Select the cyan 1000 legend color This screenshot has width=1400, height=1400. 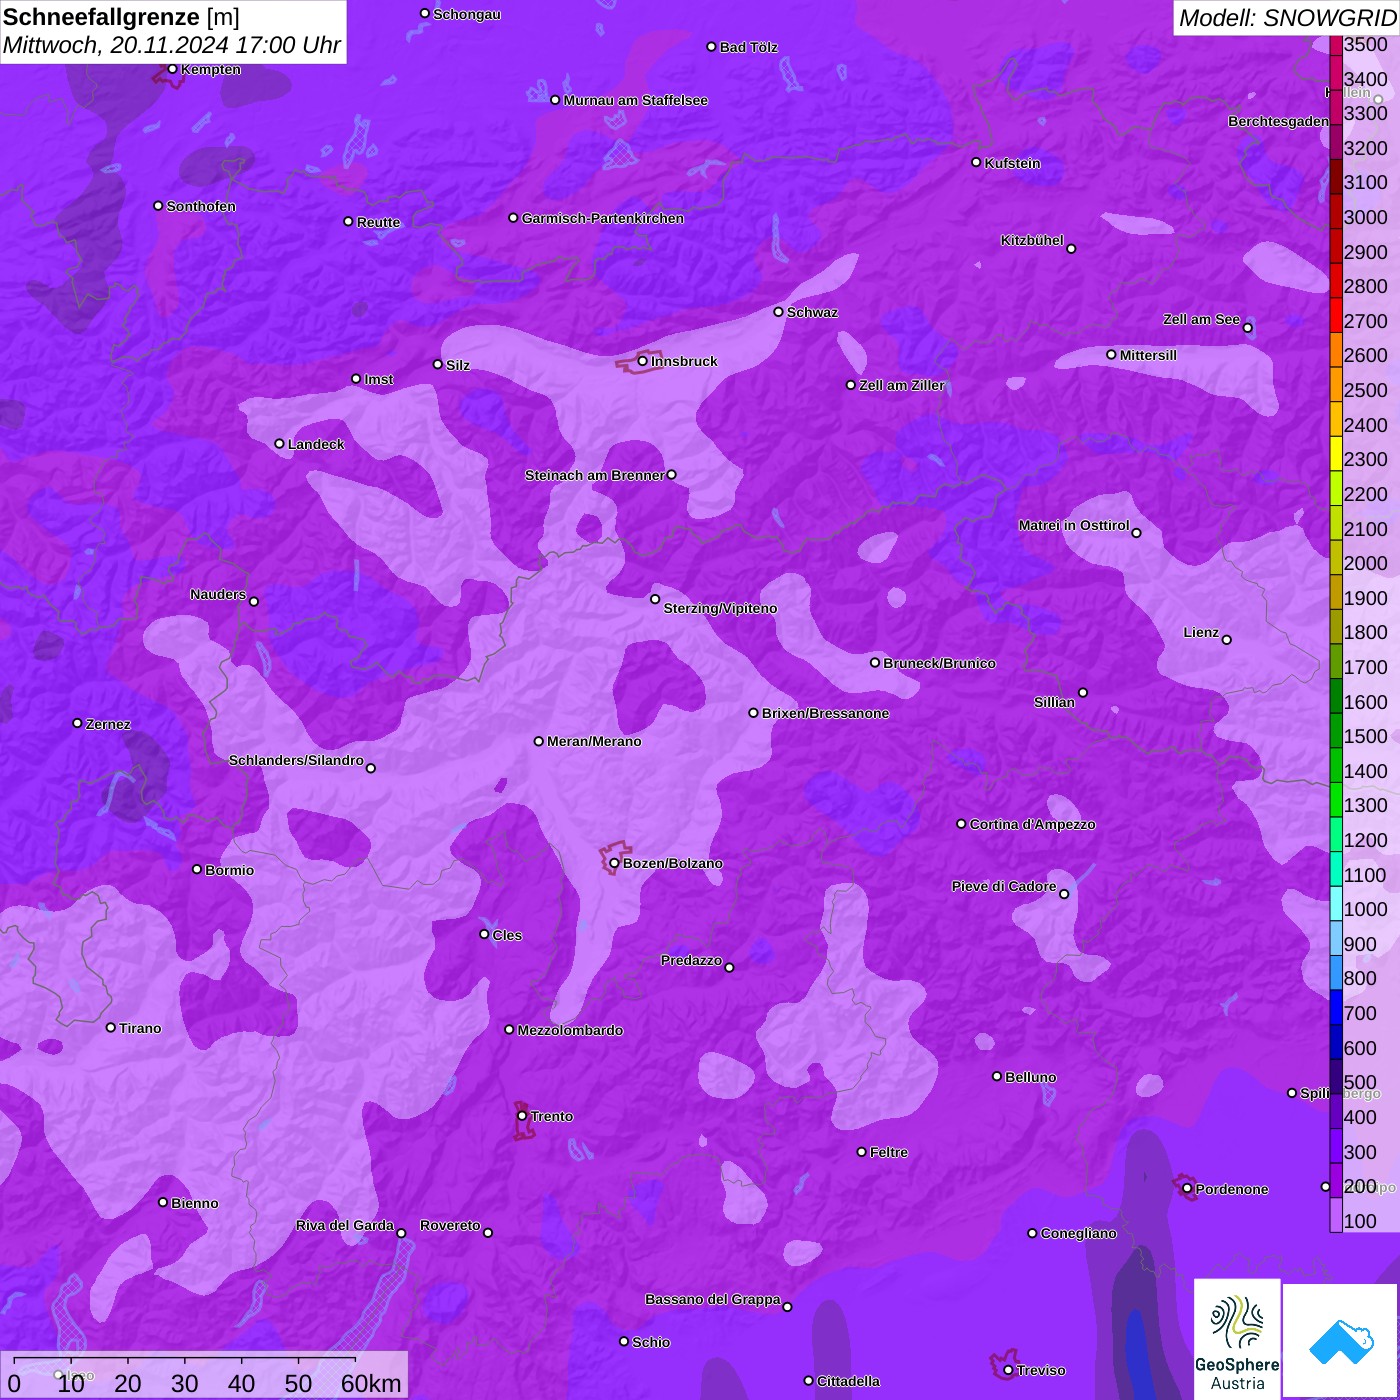click(1336, 903)
